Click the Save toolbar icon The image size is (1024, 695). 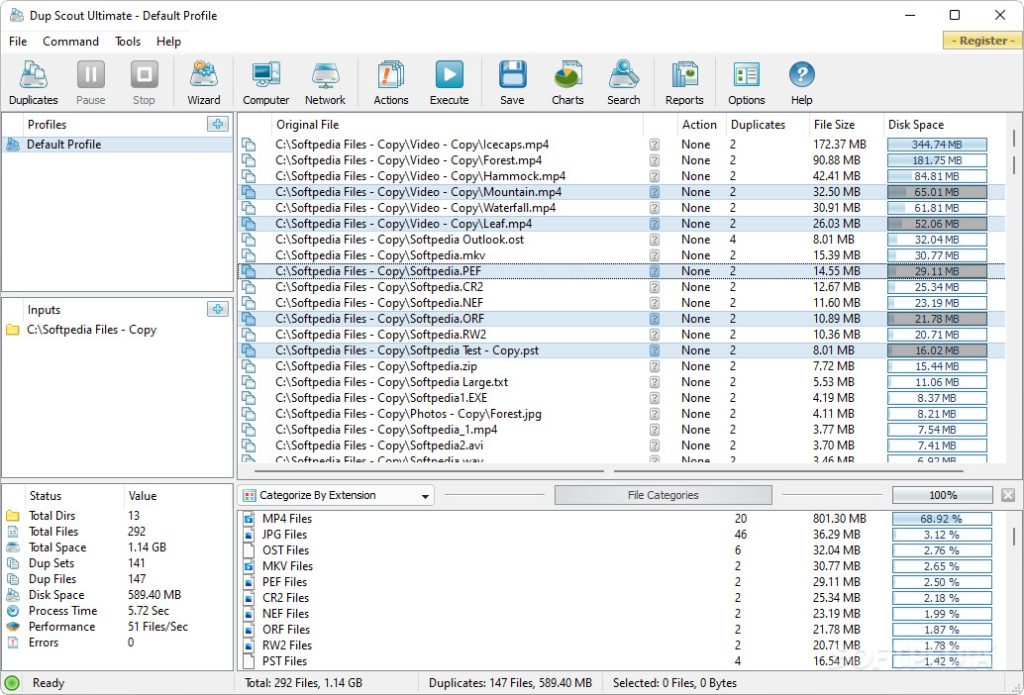[512, 82]
